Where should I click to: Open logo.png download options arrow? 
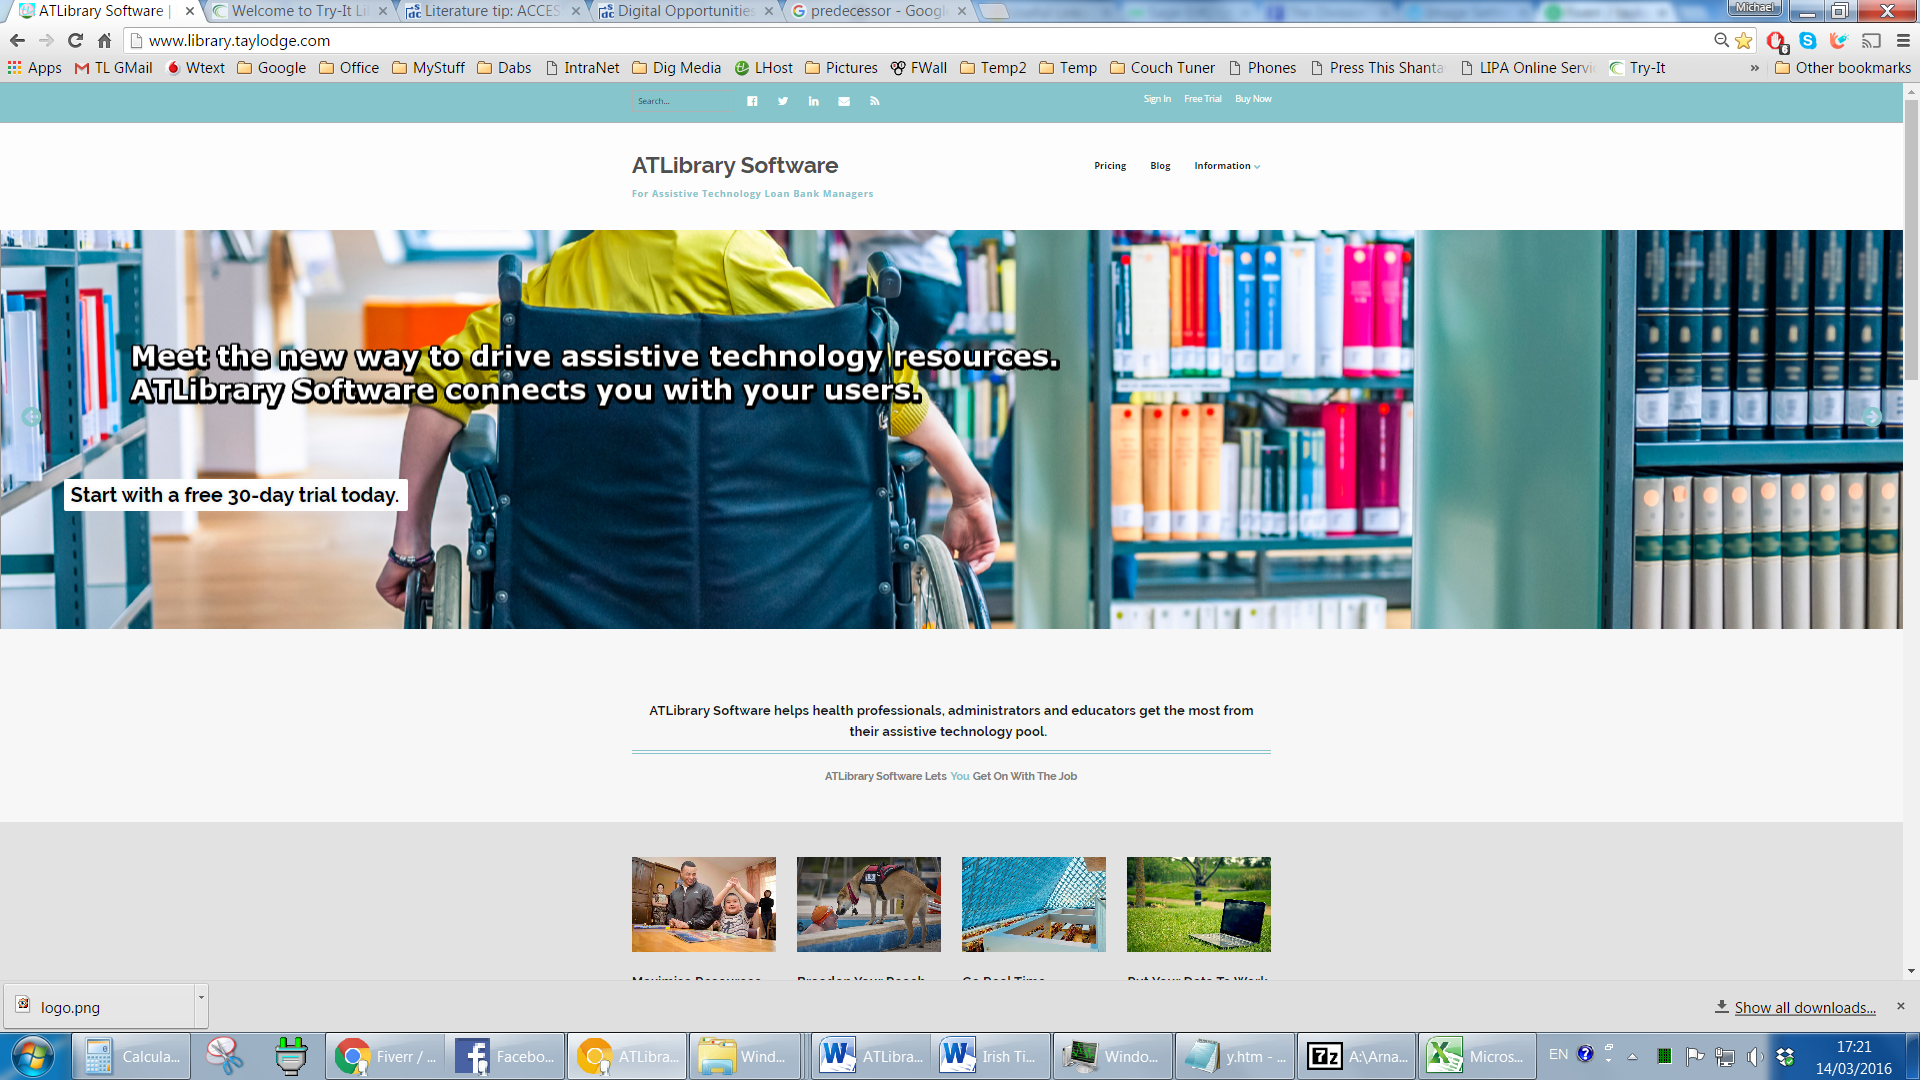pyautogui.click(x=200, y=998)
